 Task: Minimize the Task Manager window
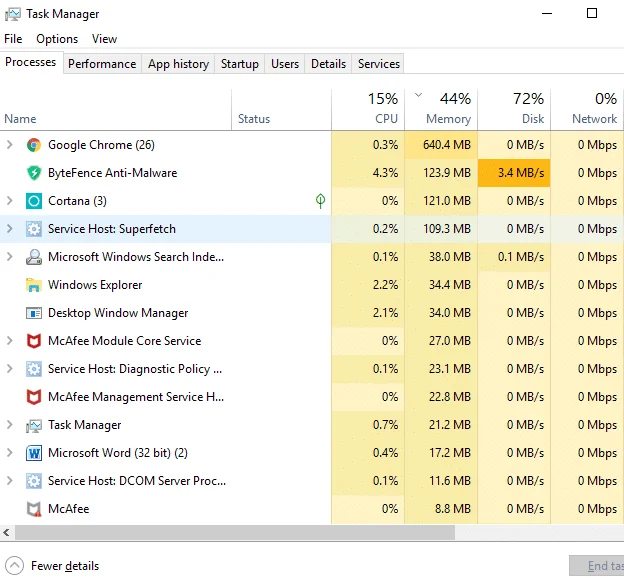pos(547,13)
